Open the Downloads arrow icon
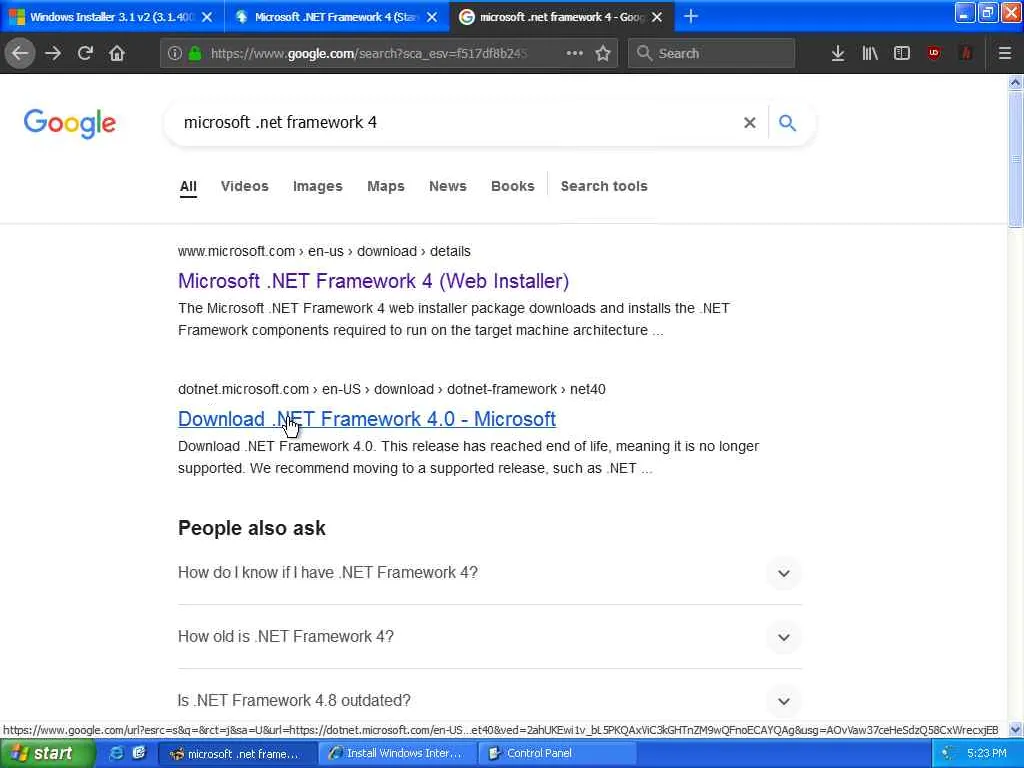The width and height of the screenshot is (1024, 768). (838, 53)
